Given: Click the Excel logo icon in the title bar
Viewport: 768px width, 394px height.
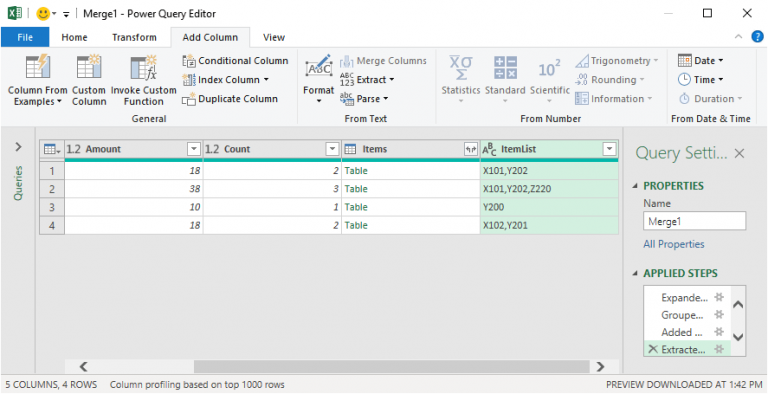Looking at the screenshot, I should click(14, 14).
